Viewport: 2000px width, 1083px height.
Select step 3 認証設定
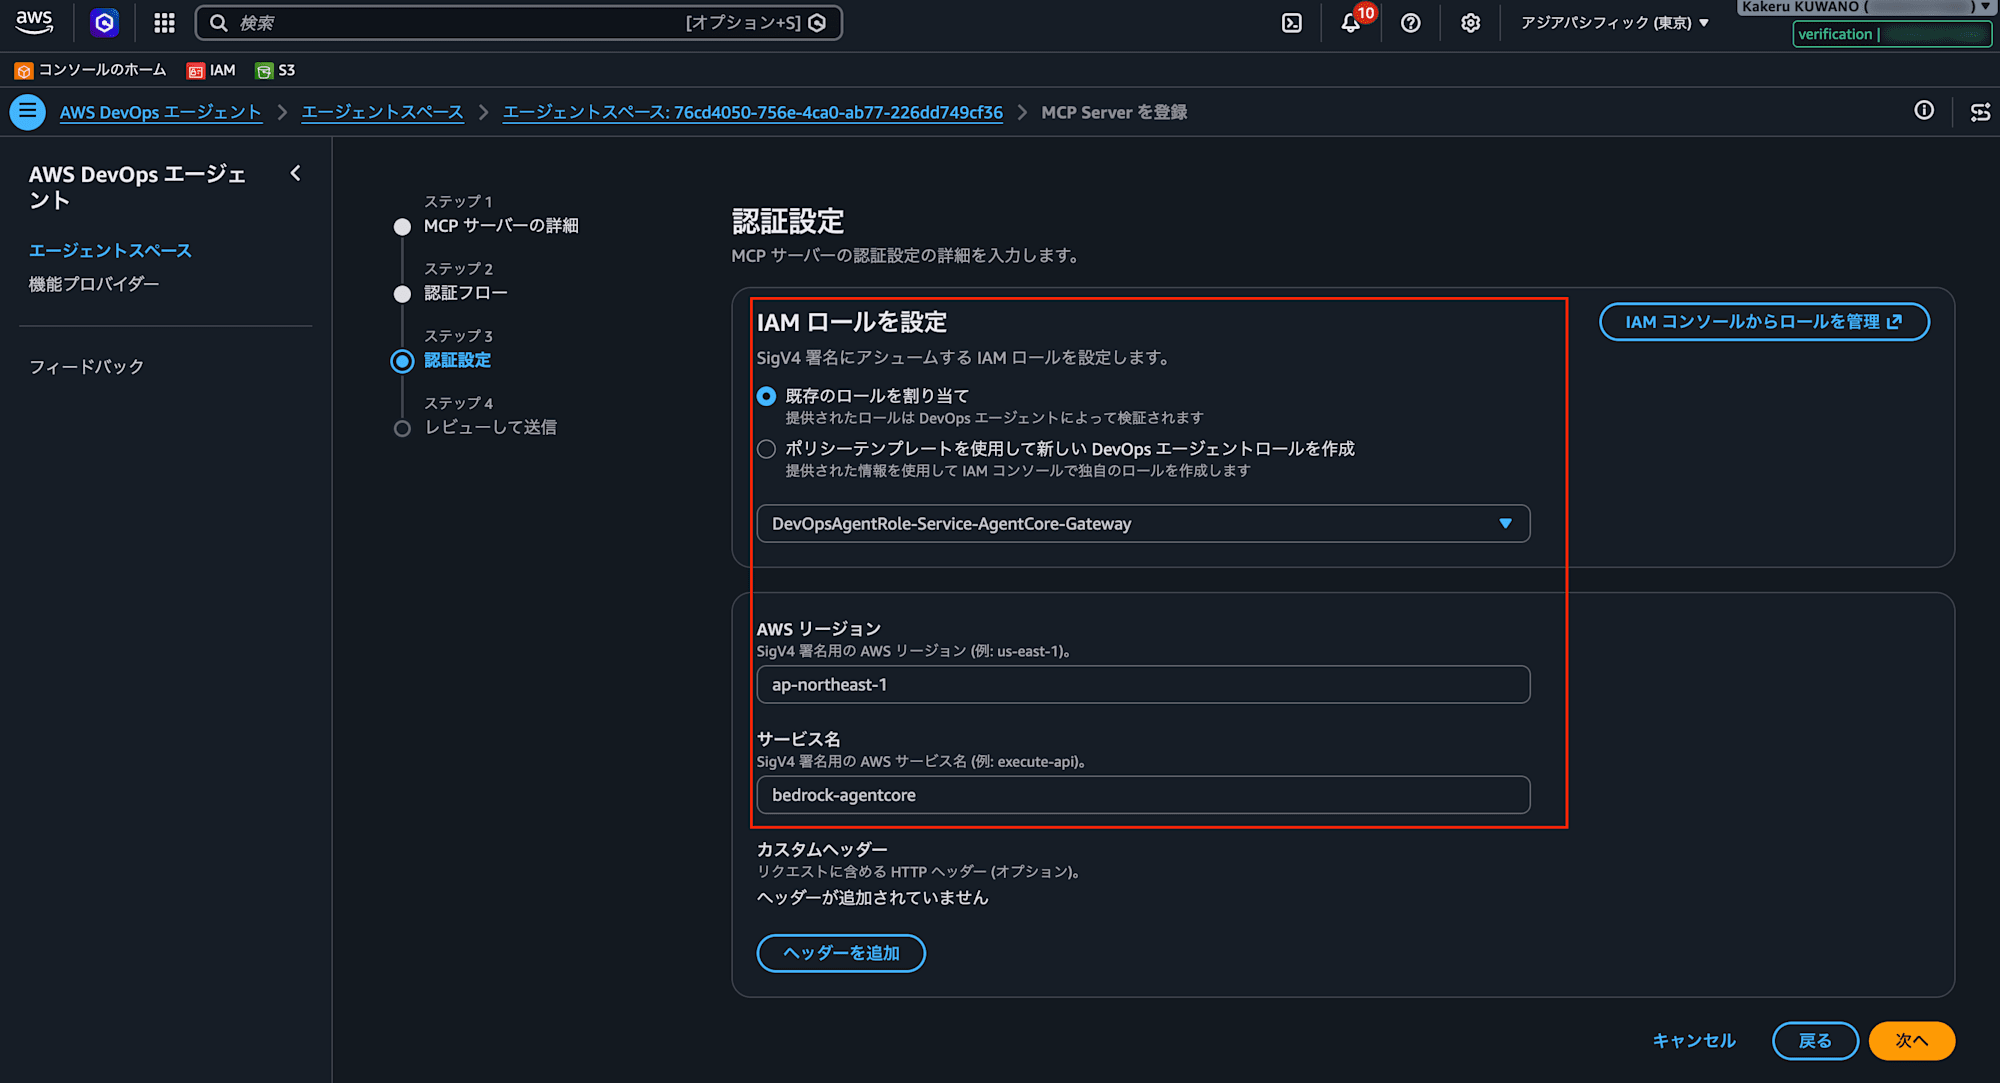[457, 360]
